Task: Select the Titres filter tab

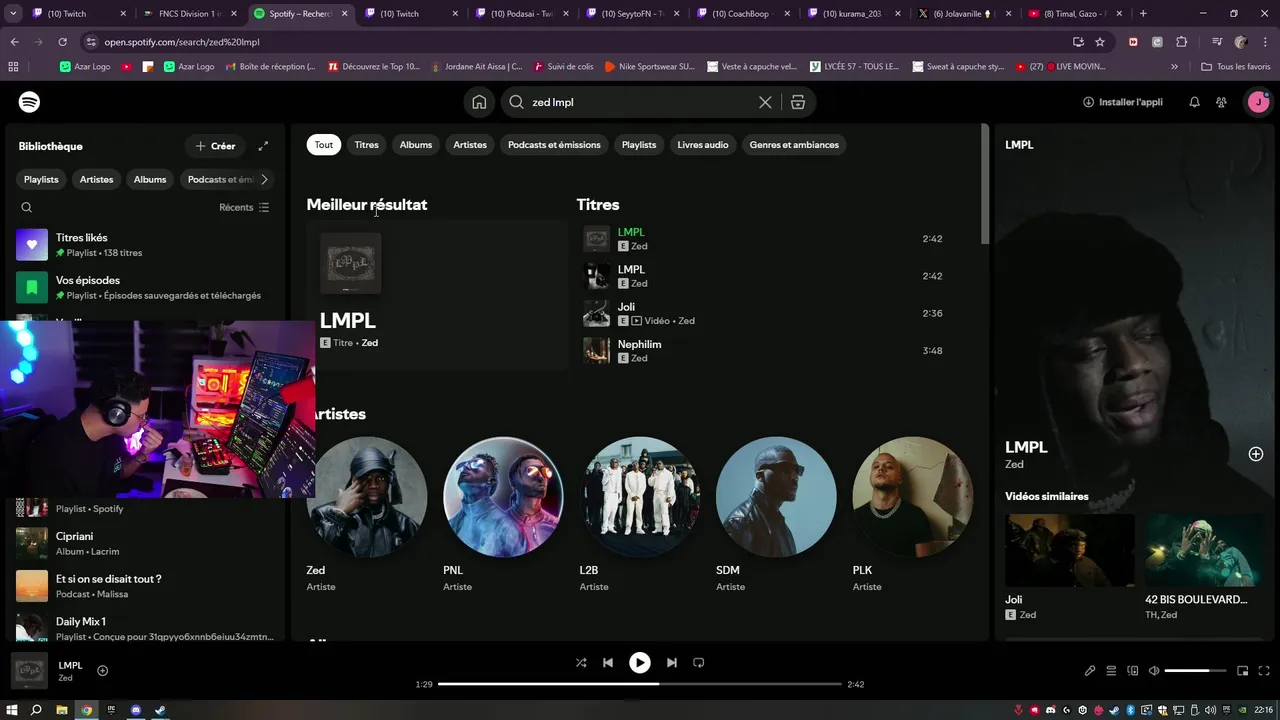Action: coord(367,145)
